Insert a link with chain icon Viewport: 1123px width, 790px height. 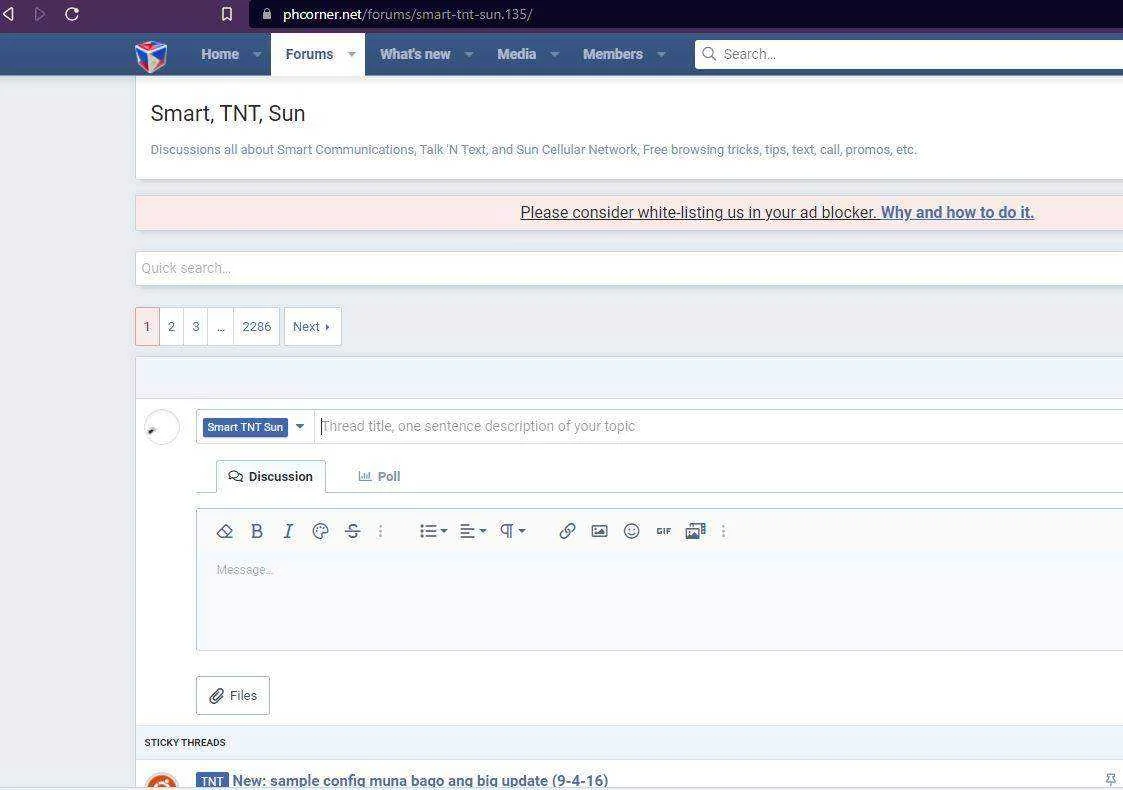[x=567, y=531]
